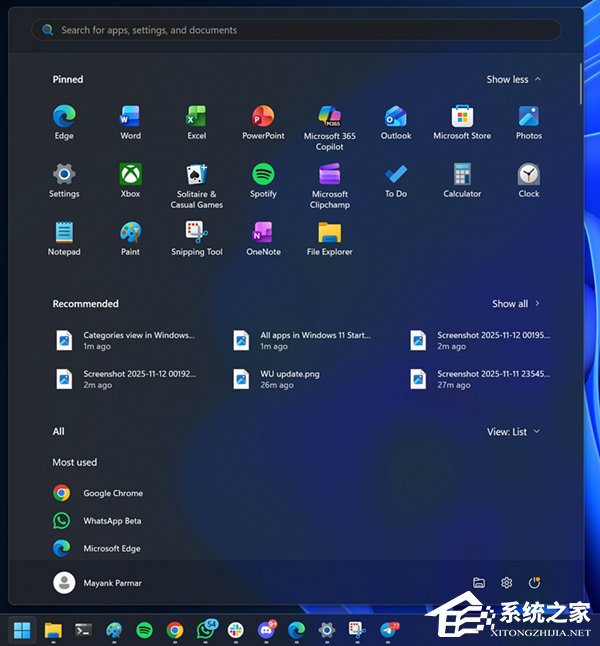This screenshot has height=646, width=600.
Task: Open Mayank Parmar user profile
Action: [x=97, y=583]
